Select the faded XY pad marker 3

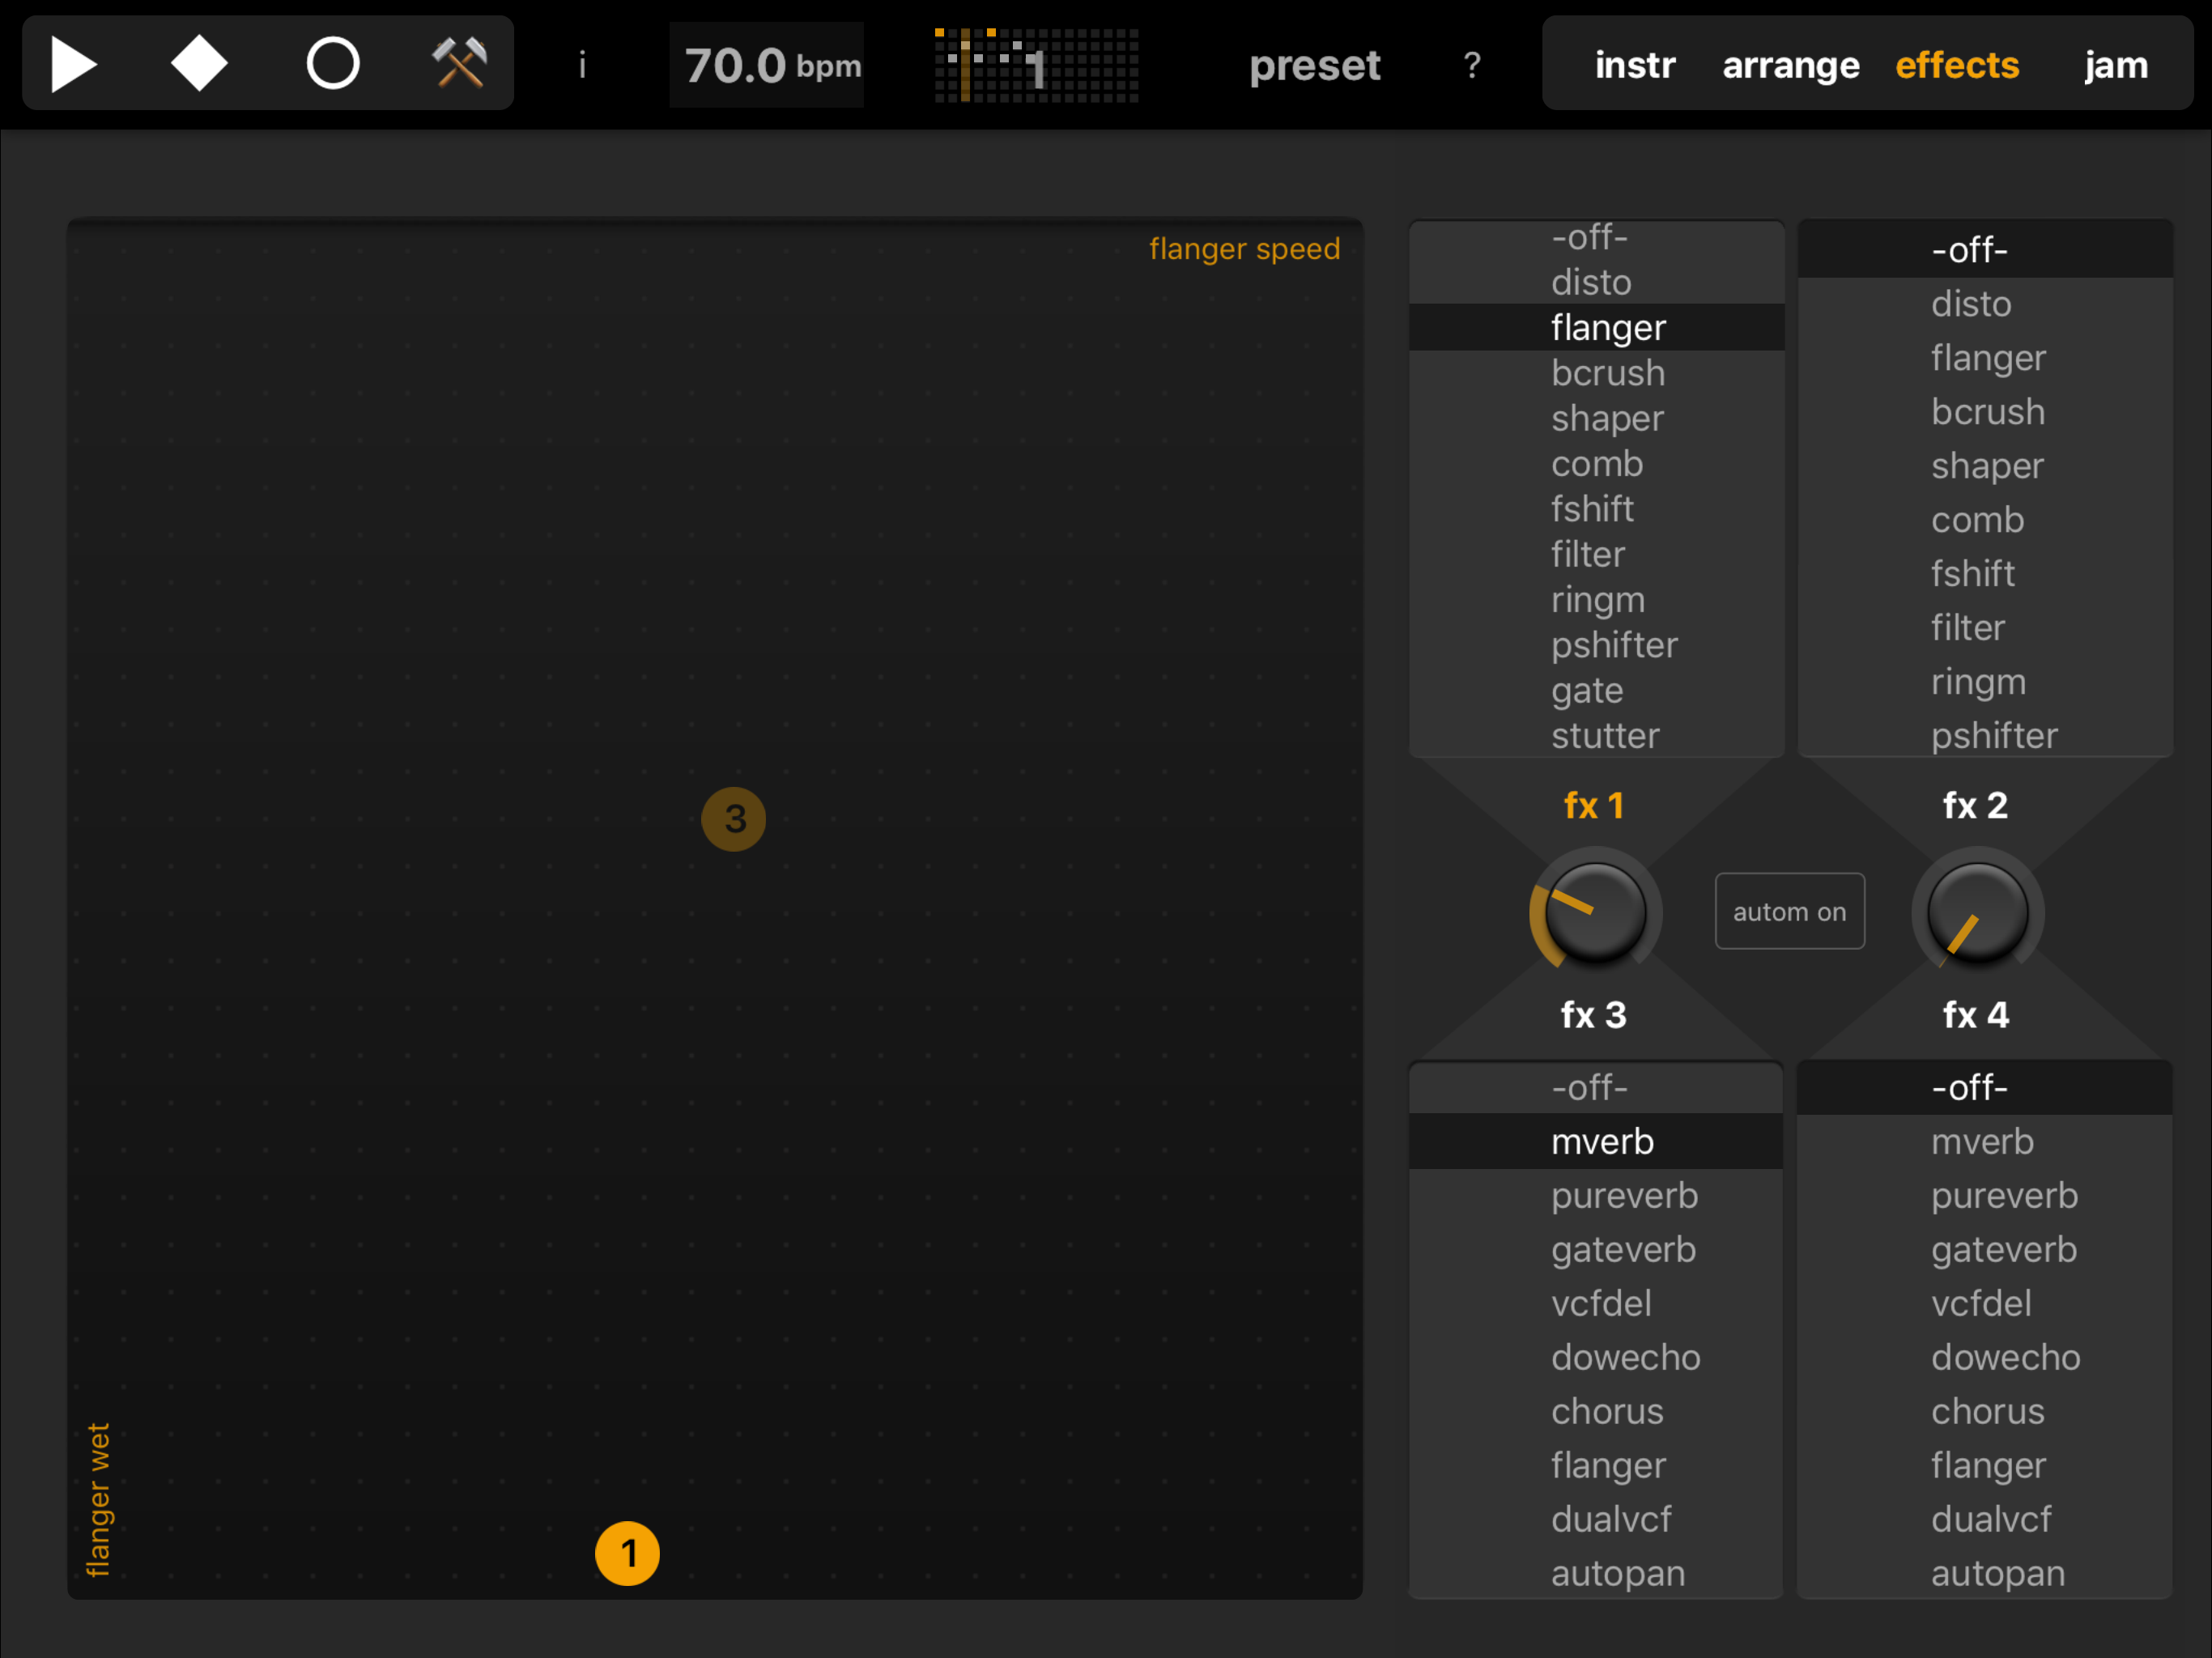click(x=734, y=819)
